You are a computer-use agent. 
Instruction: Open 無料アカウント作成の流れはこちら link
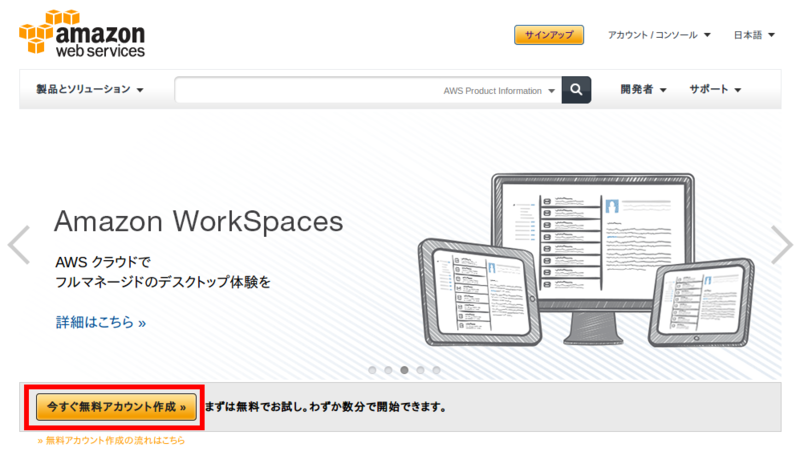(111, 441)
